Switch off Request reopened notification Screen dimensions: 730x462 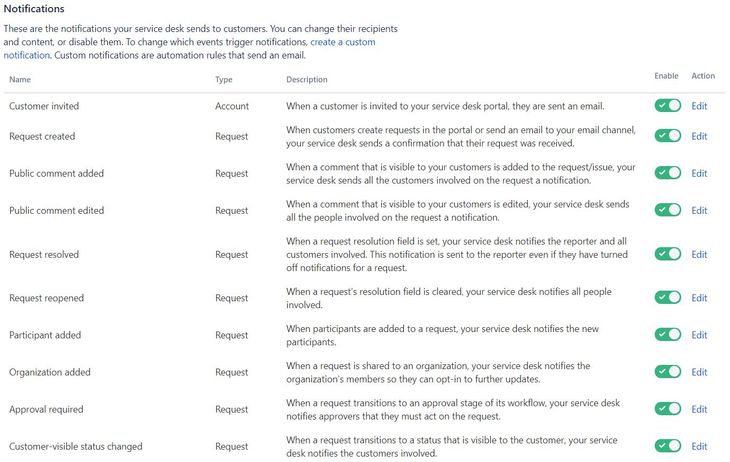coord(667,298)
